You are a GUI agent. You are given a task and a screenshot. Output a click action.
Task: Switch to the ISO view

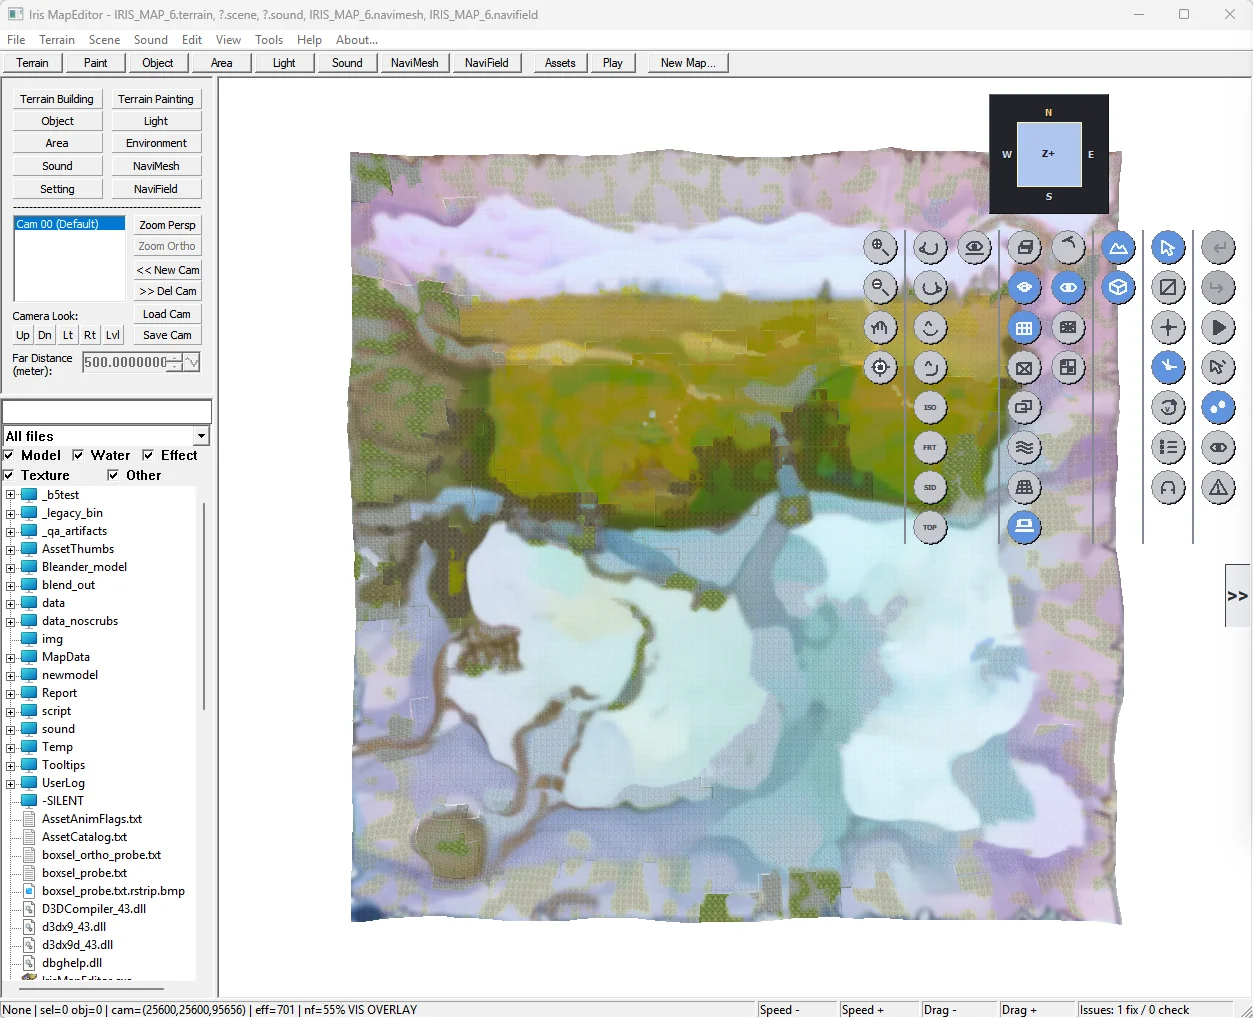pos(930,407)
